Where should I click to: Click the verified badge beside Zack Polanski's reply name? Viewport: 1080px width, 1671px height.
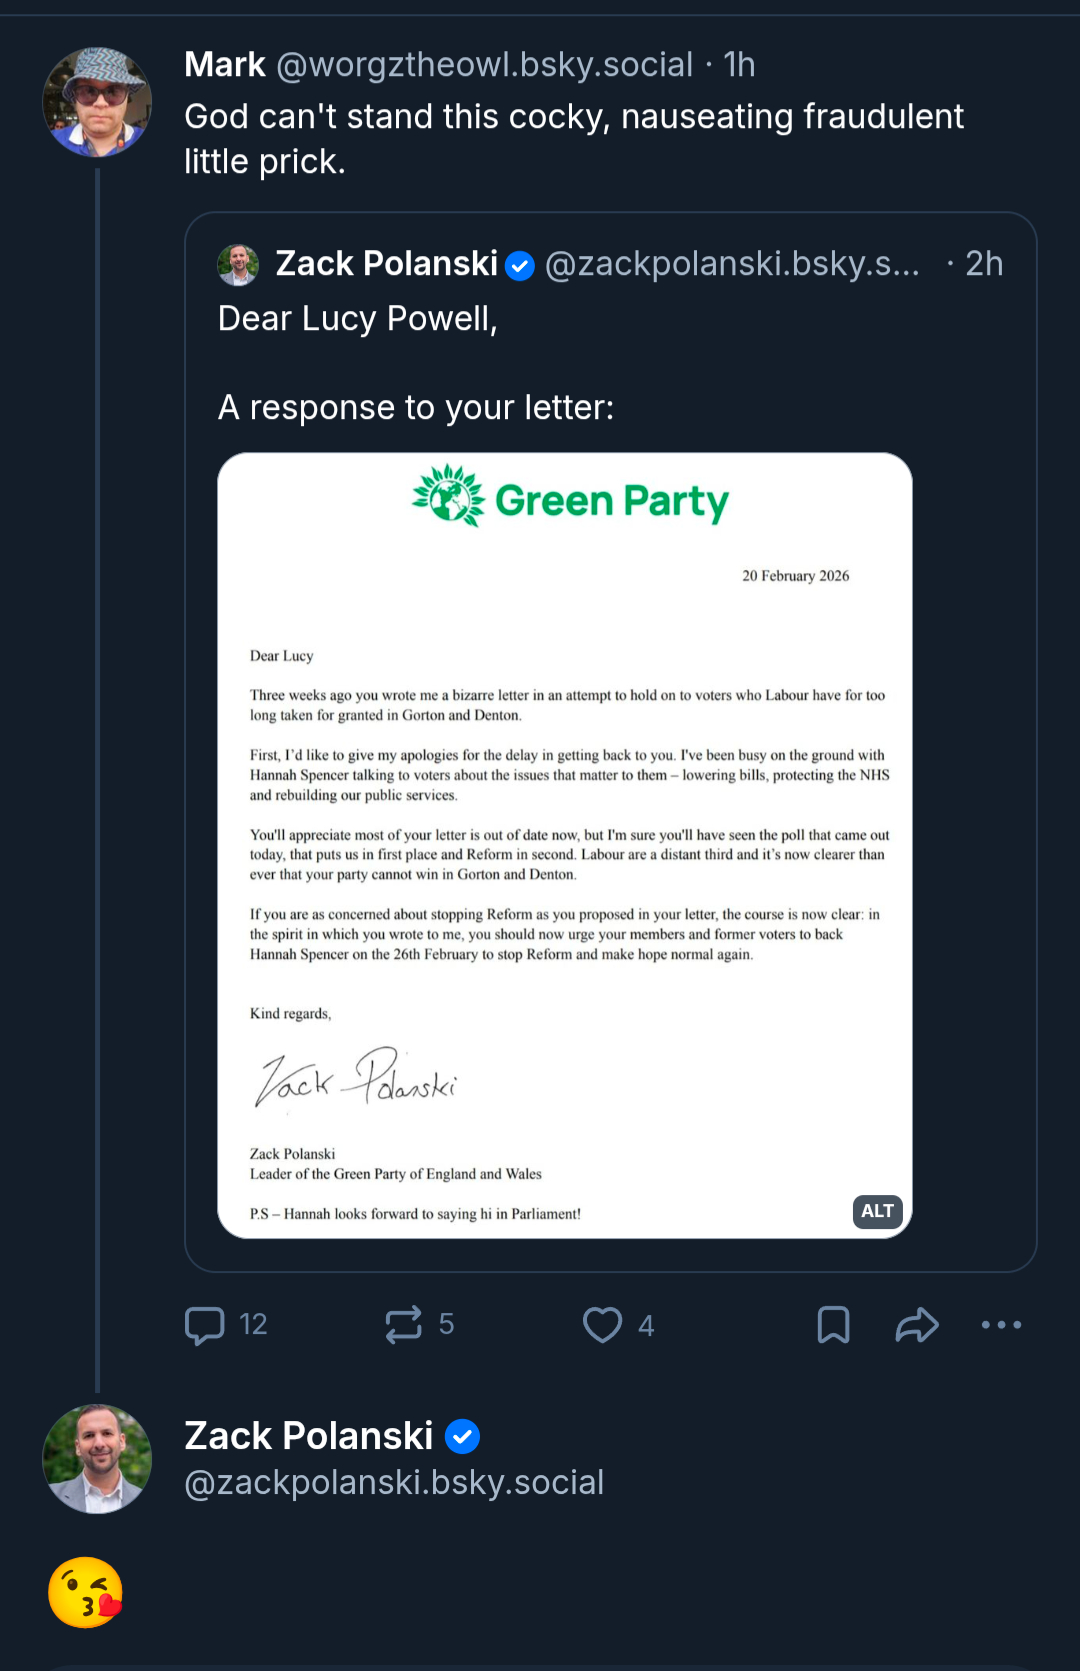pyautogui.click(x=462, y=1437)
